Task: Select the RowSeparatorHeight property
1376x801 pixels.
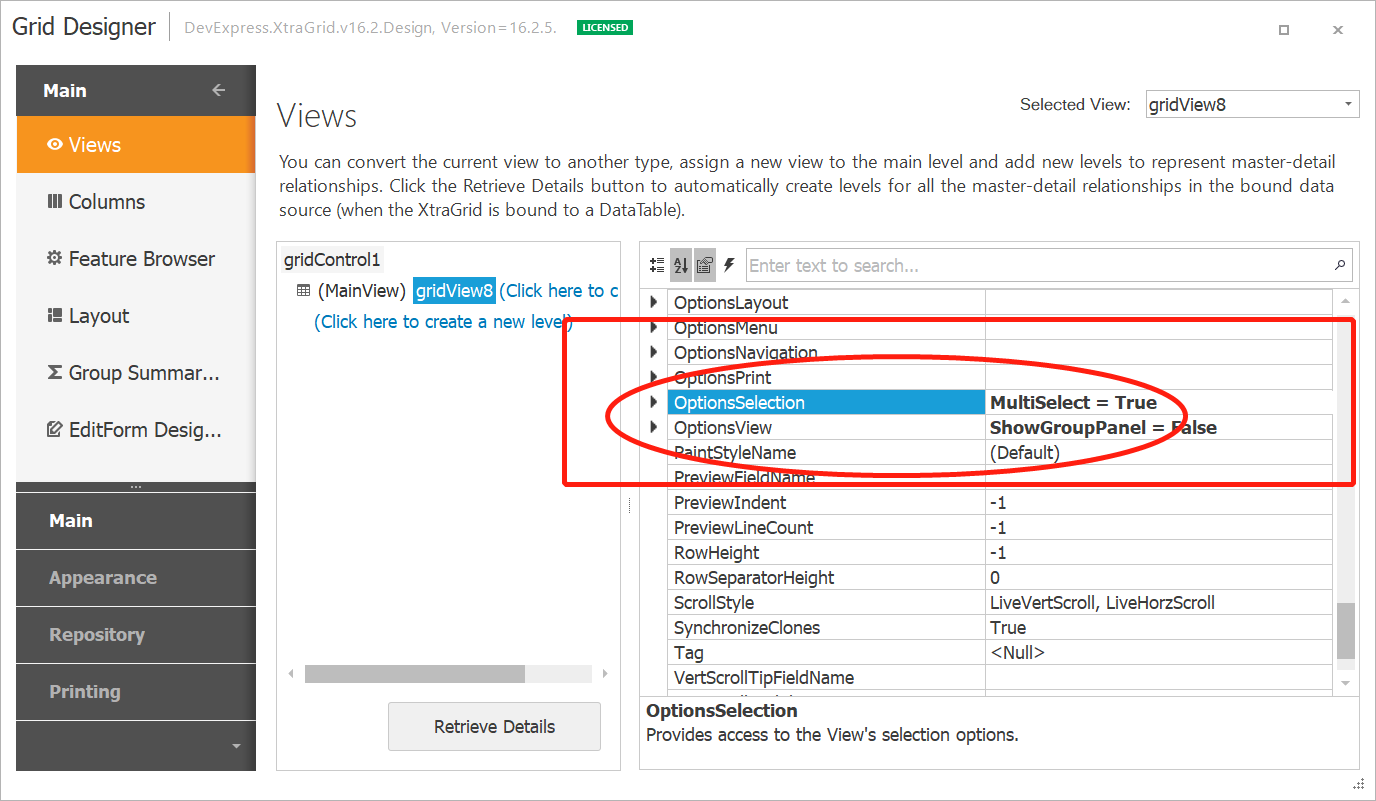Action: 754,577
